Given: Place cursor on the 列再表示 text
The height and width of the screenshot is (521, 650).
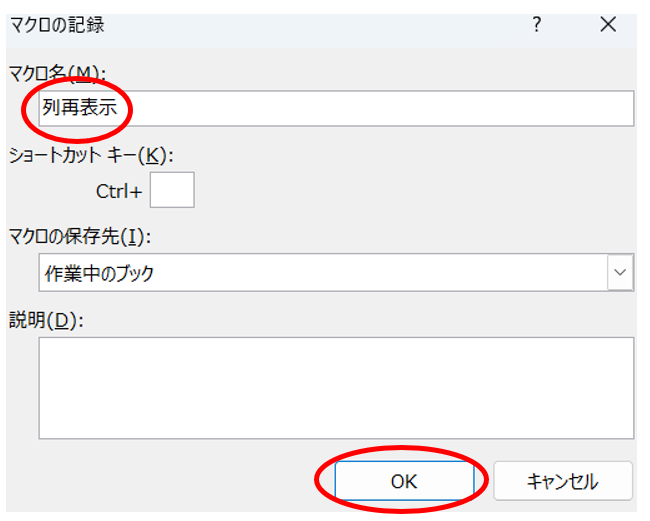Looking at the screenshot, I should pyautogui.click(x=80, y=108).
